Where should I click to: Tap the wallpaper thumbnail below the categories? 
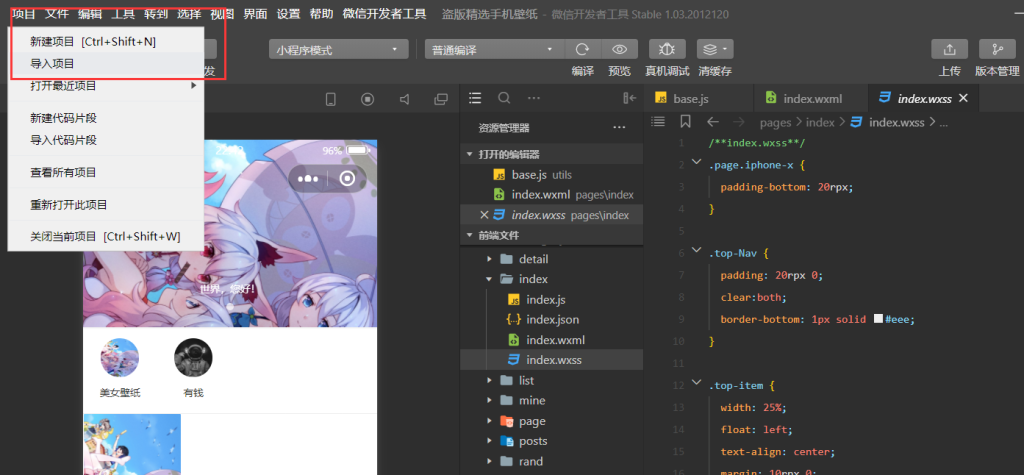132,444
